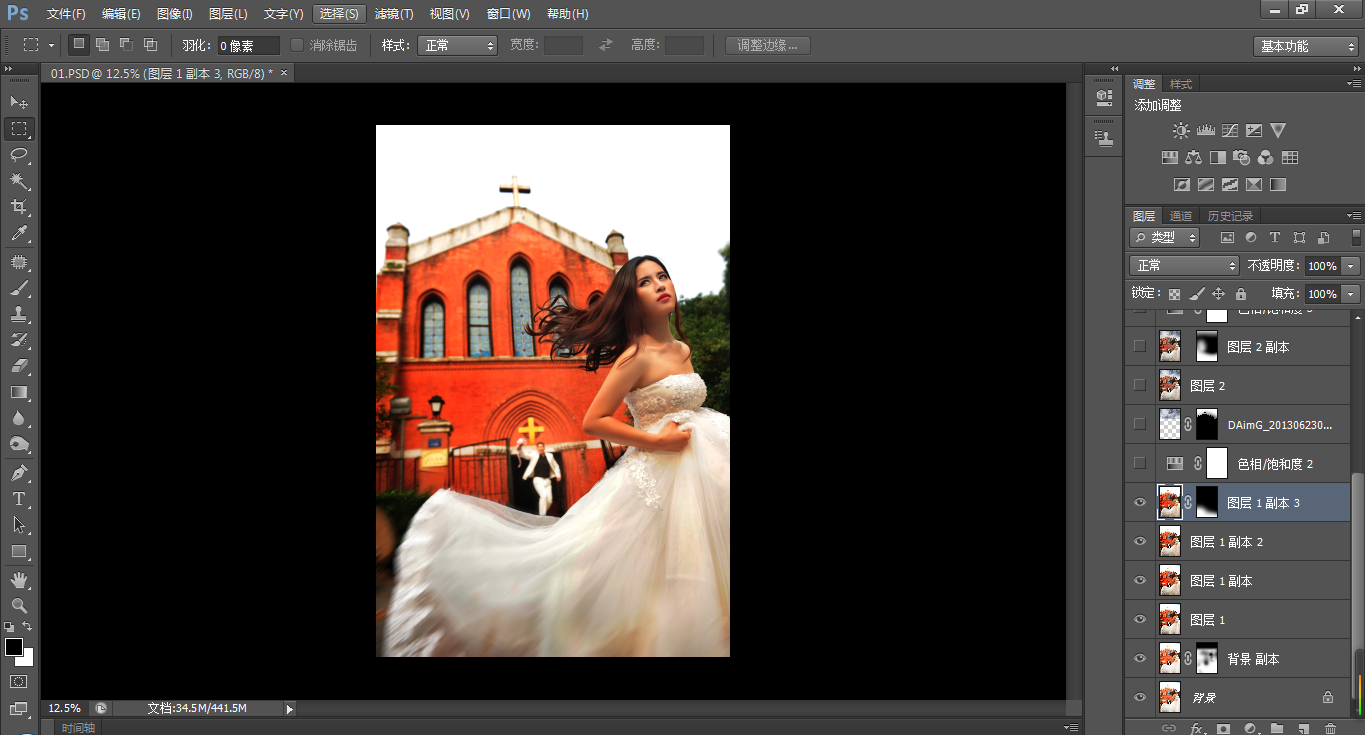Image resolution: width=1365 pixels, height=735 pixels.
Task: Hide the 背景 副本 layer
Action: pos(1140,659)
